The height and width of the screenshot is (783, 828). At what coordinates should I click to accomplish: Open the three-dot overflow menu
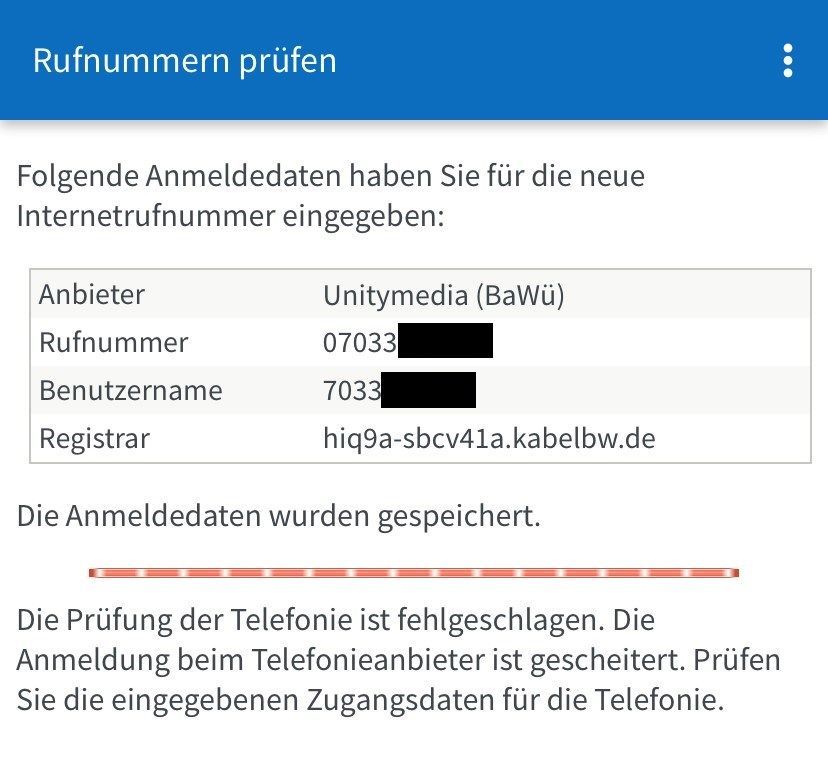788,61
